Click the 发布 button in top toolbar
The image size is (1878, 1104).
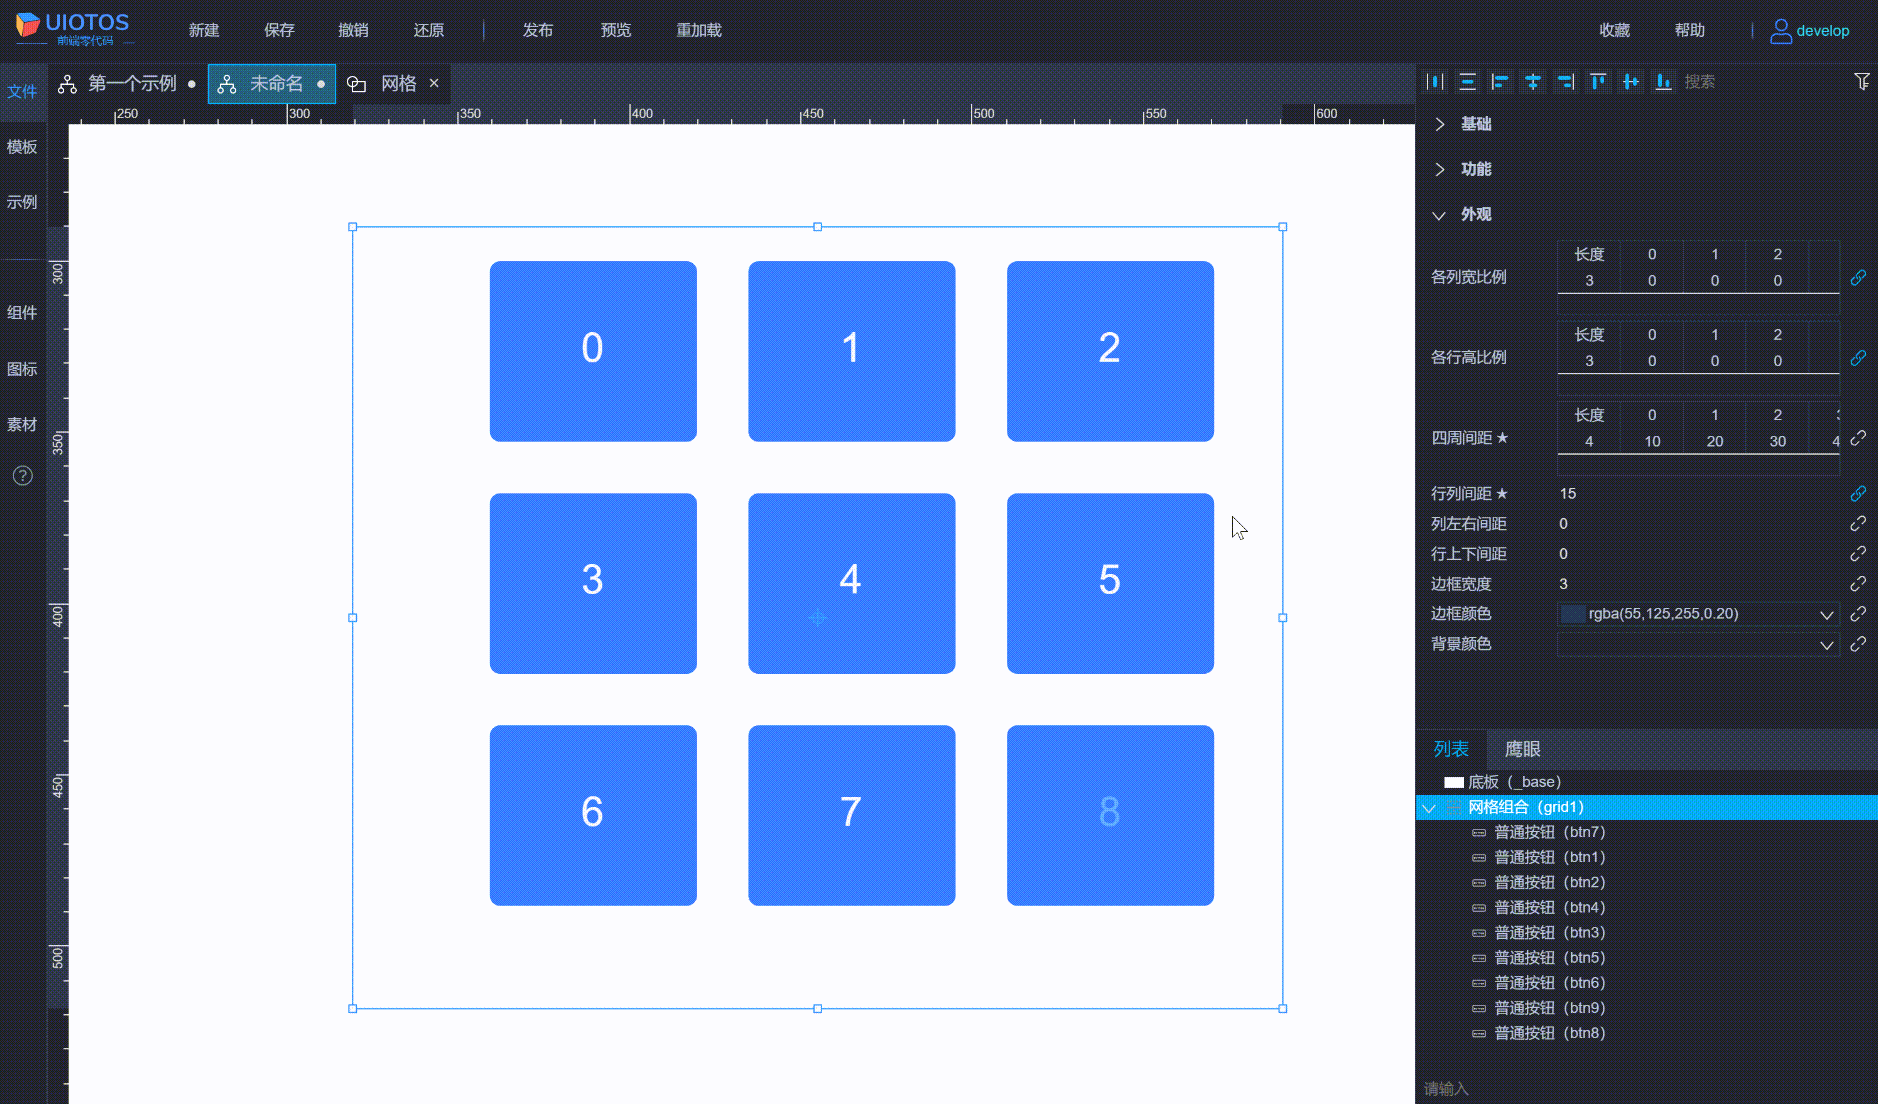[537, 30]
